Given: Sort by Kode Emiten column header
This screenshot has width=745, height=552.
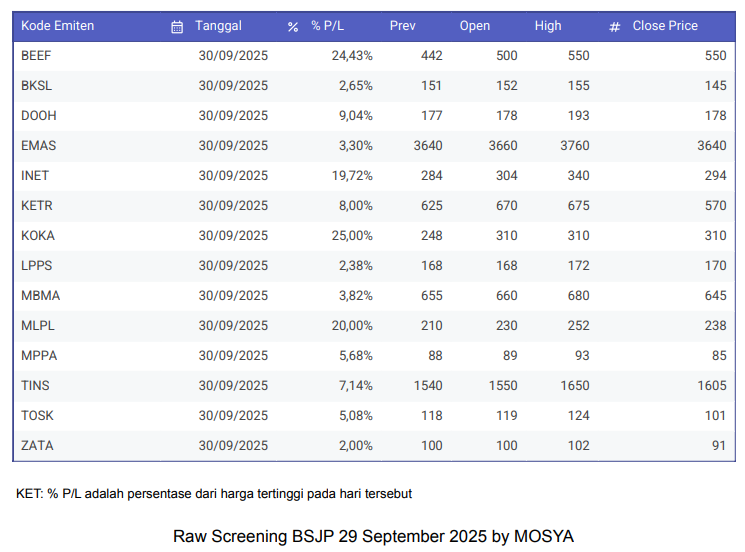Looking at the screenshot, I should click(57, 26).
